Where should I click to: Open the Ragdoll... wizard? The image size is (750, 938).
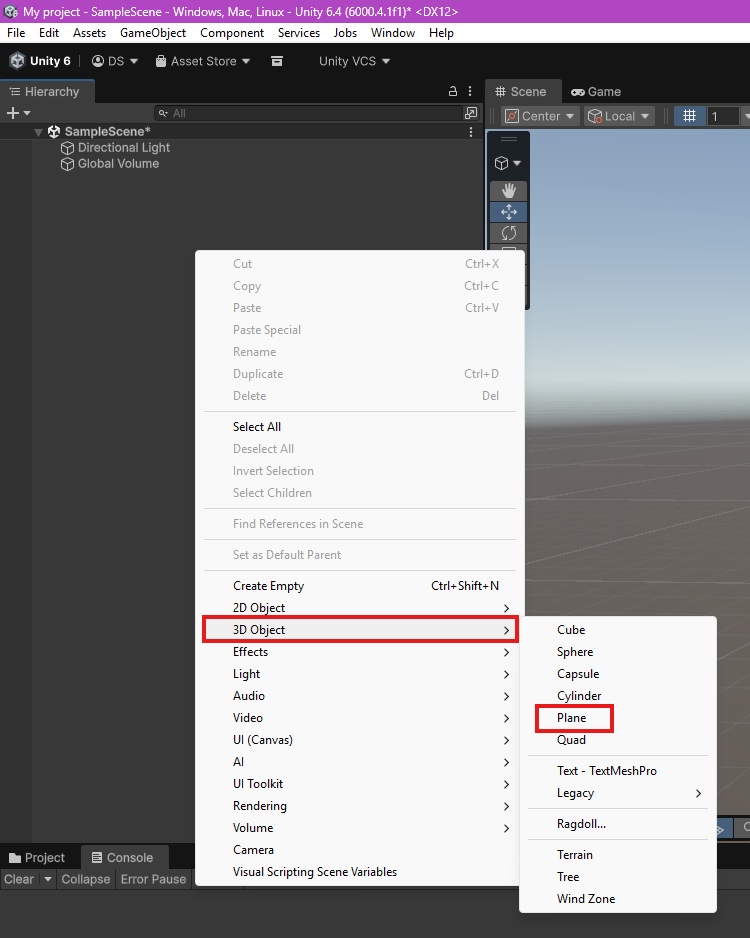point(618,824)
